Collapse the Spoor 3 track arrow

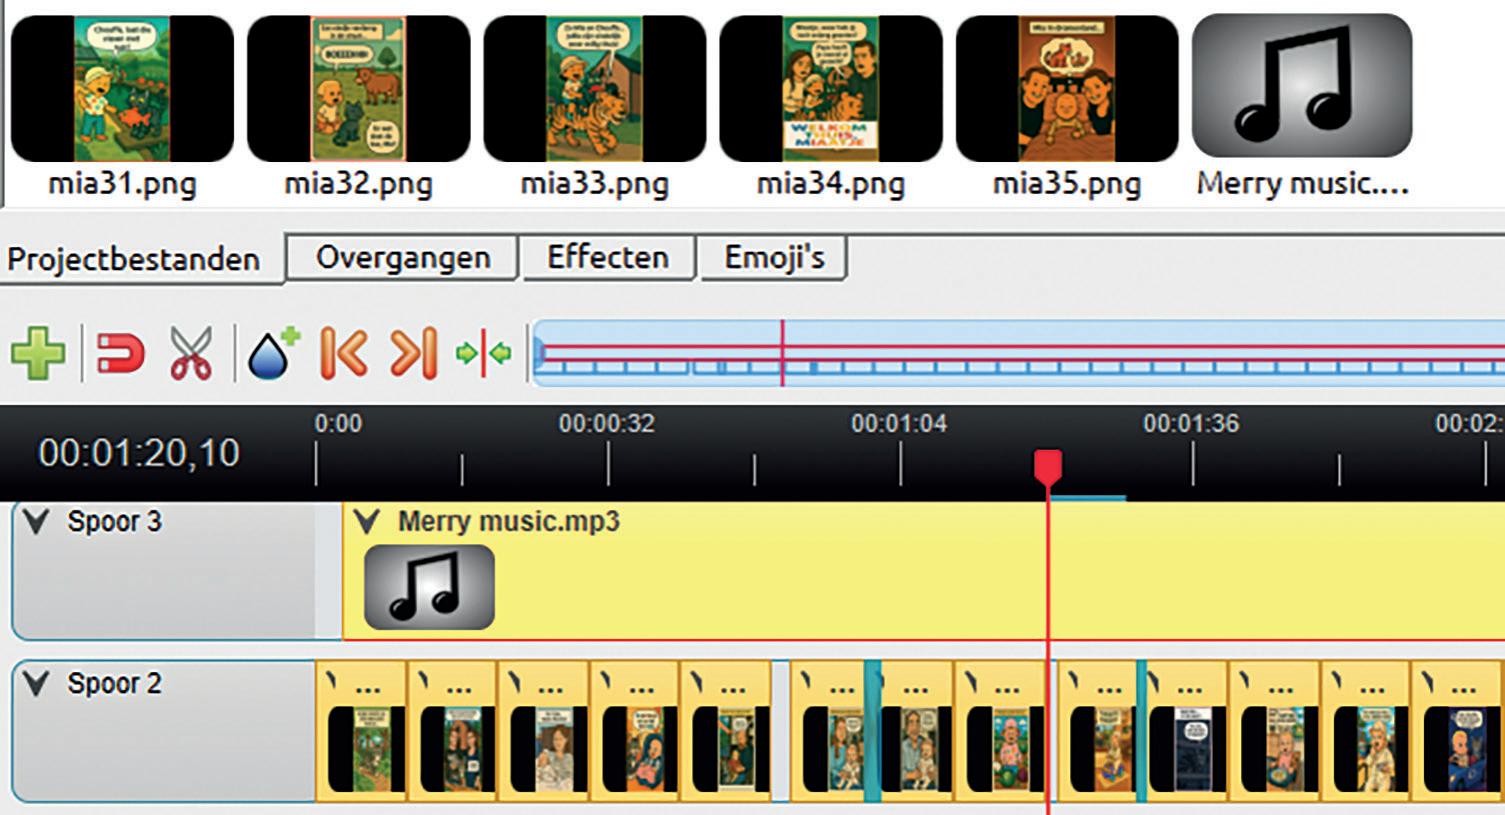point(37,522)
